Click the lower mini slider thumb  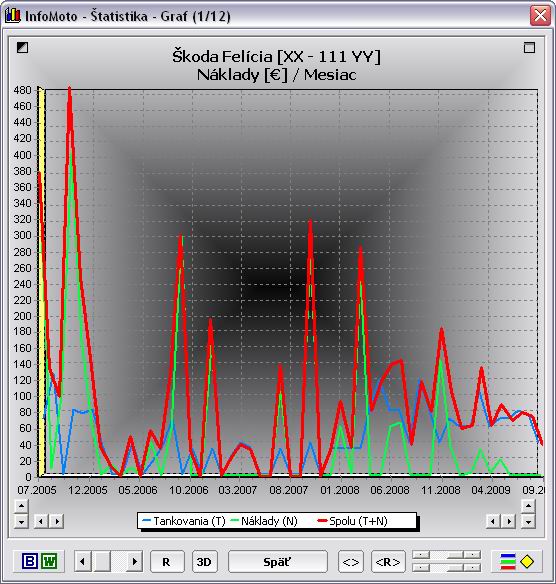455,568
